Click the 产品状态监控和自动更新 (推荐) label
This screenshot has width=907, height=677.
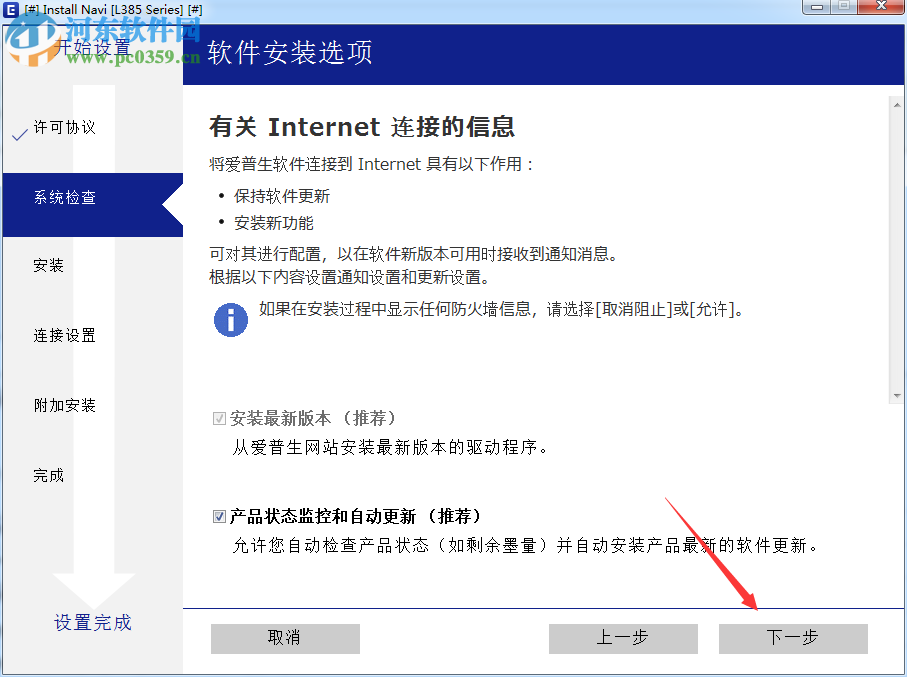[x=355, y=516]
